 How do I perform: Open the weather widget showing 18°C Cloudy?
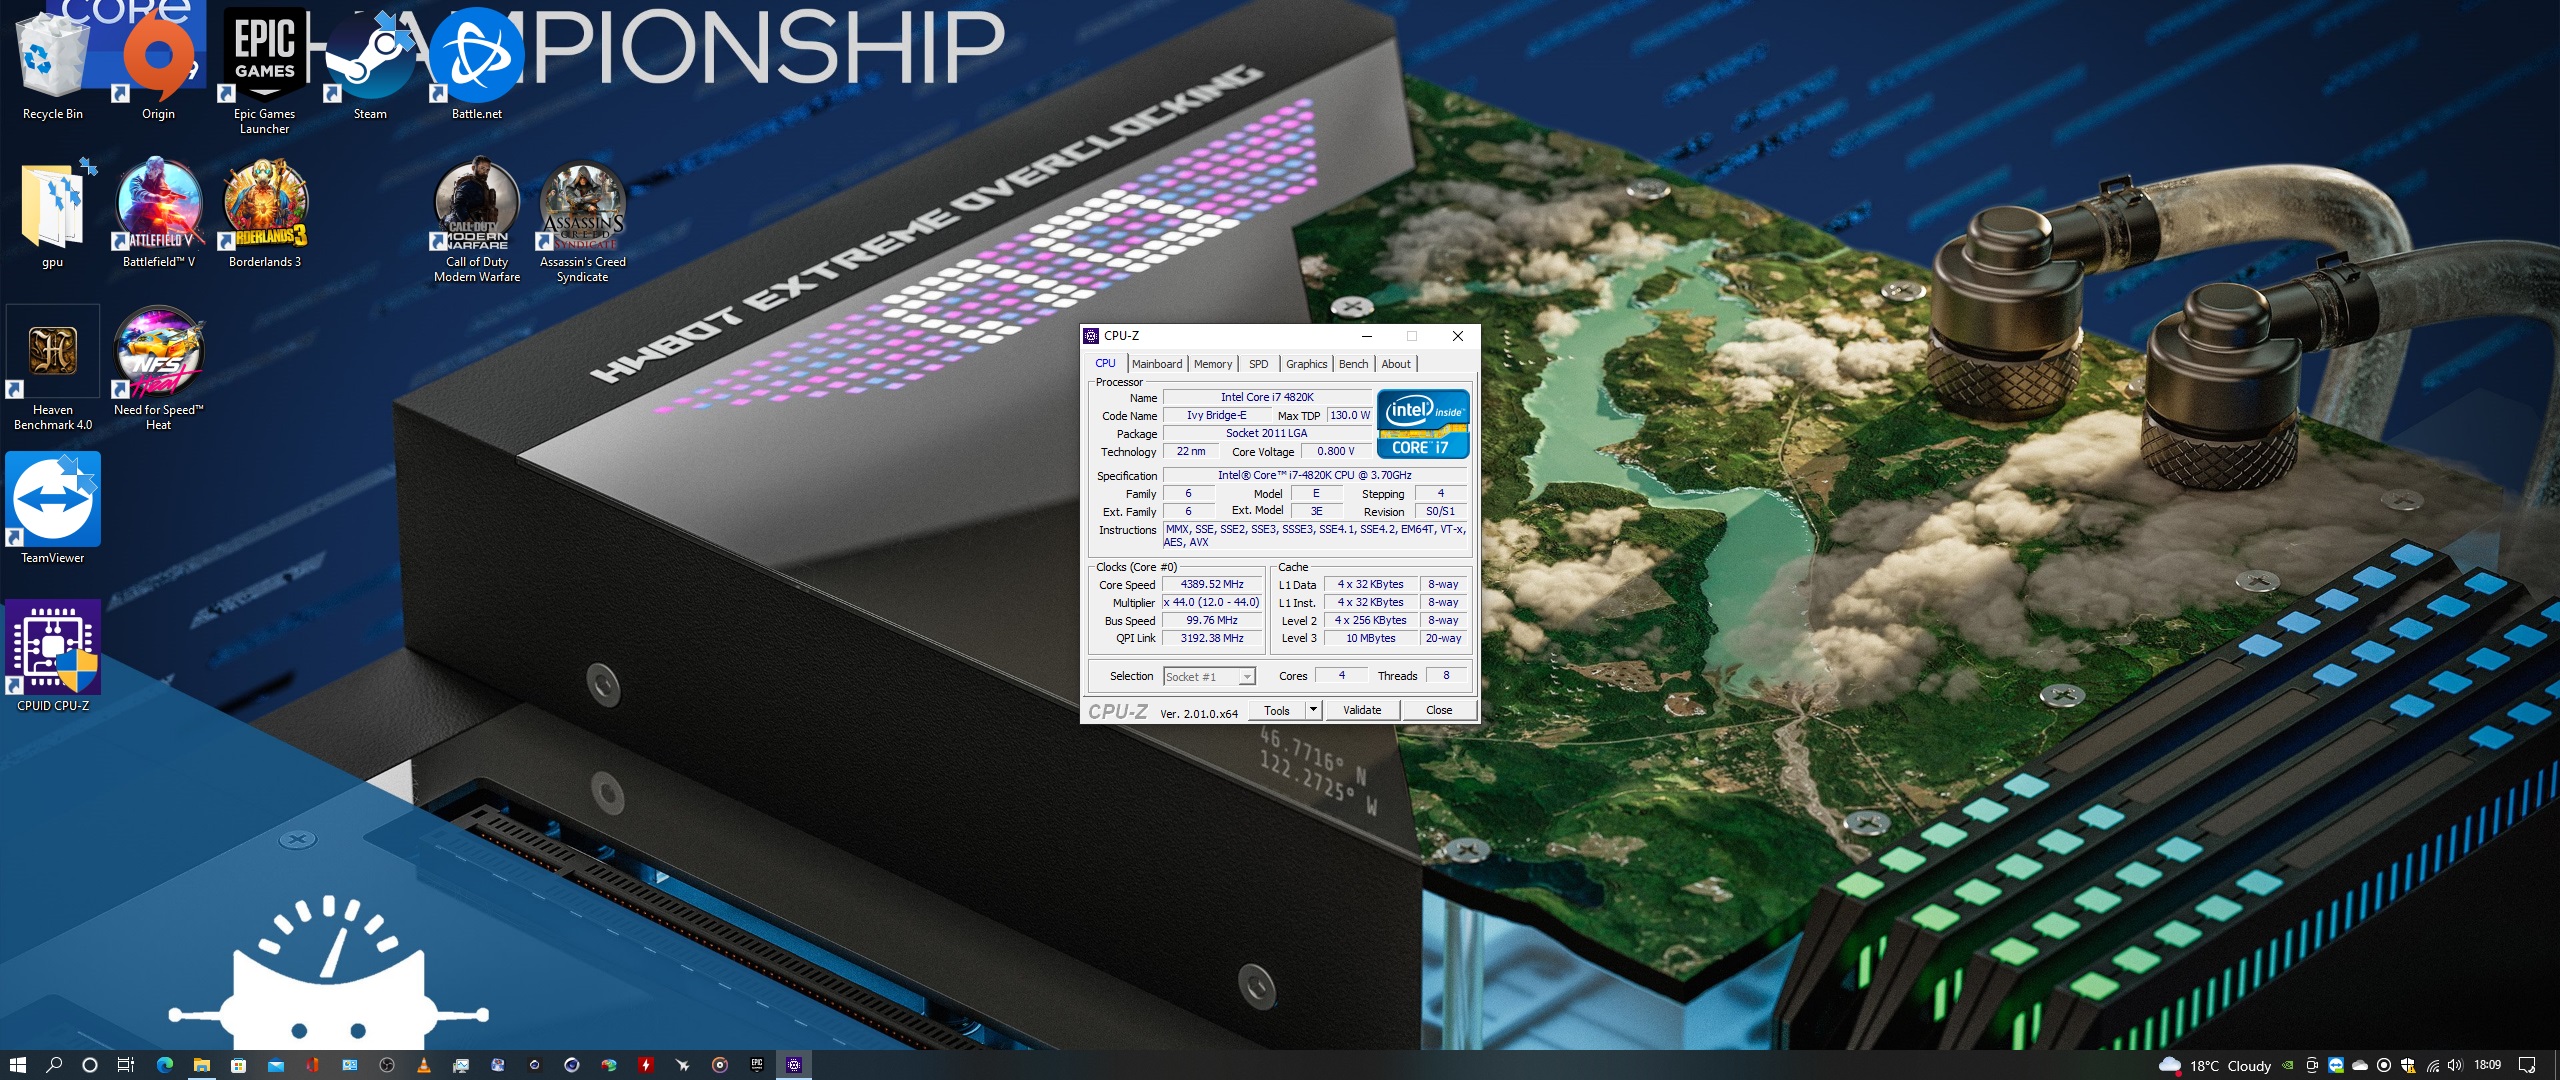[2214, 1066]
